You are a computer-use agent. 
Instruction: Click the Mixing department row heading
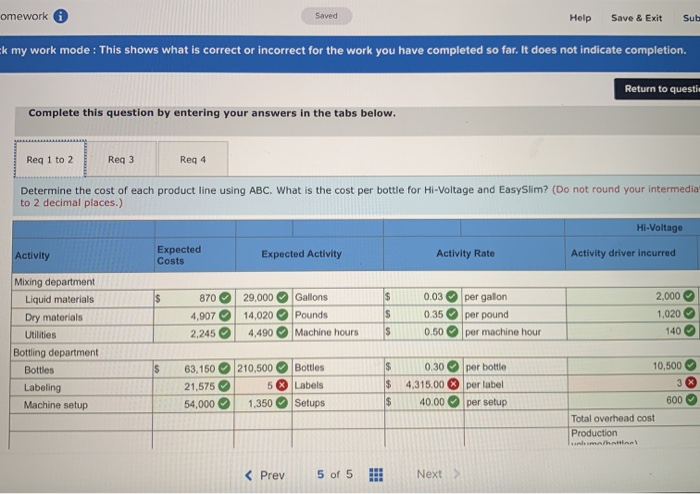[x=54, y=282]
